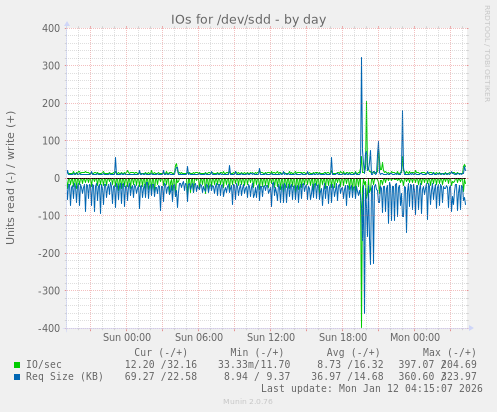This screenshot has height=412, width=497.
Task: Click the 'Min (-/+)' column header
Action: coord(257,352)
